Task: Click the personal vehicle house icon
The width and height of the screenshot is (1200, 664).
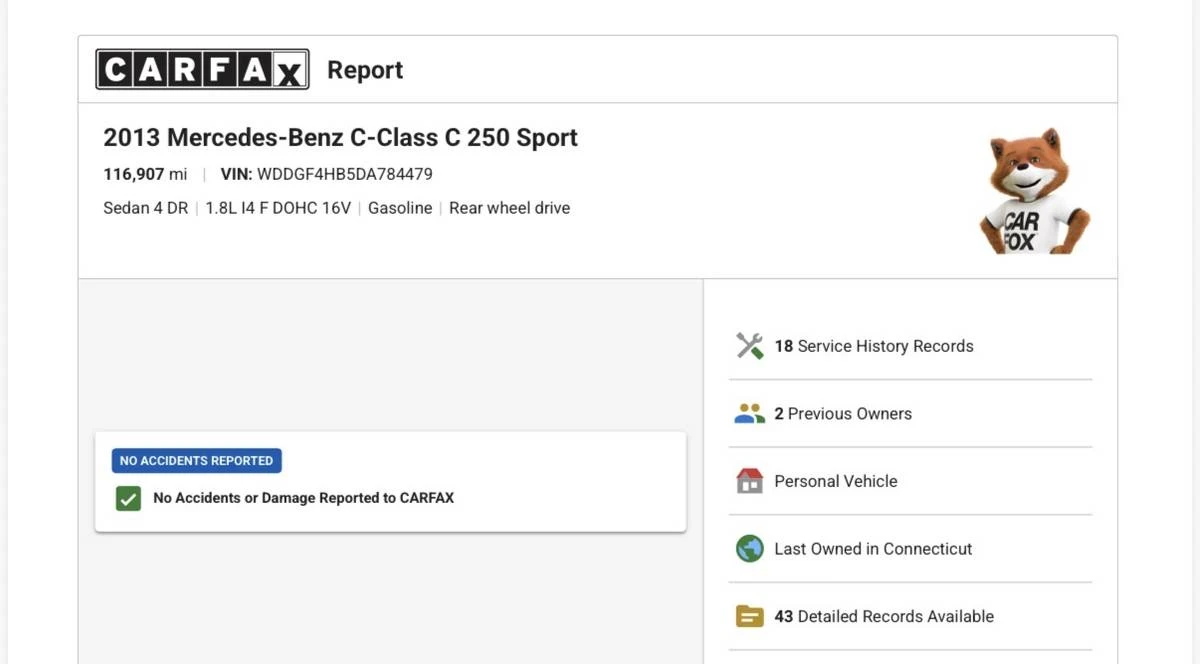Action: [x=750, y=481]
